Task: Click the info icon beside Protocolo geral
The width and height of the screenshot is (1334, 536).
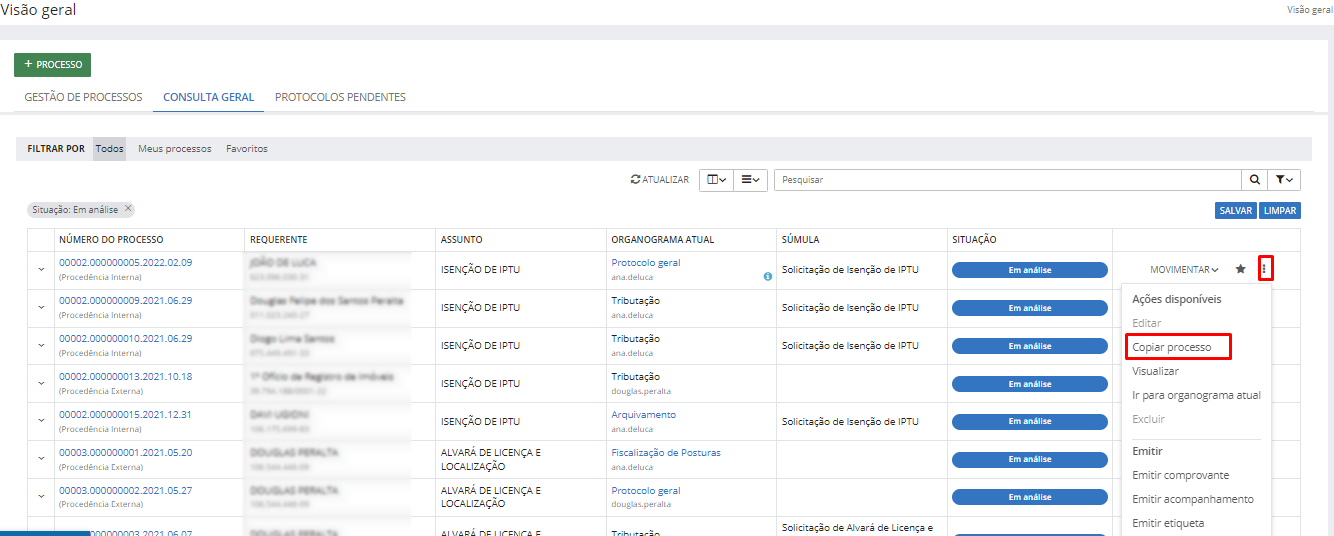Action: pyautogui.click(x=768, y=277)
